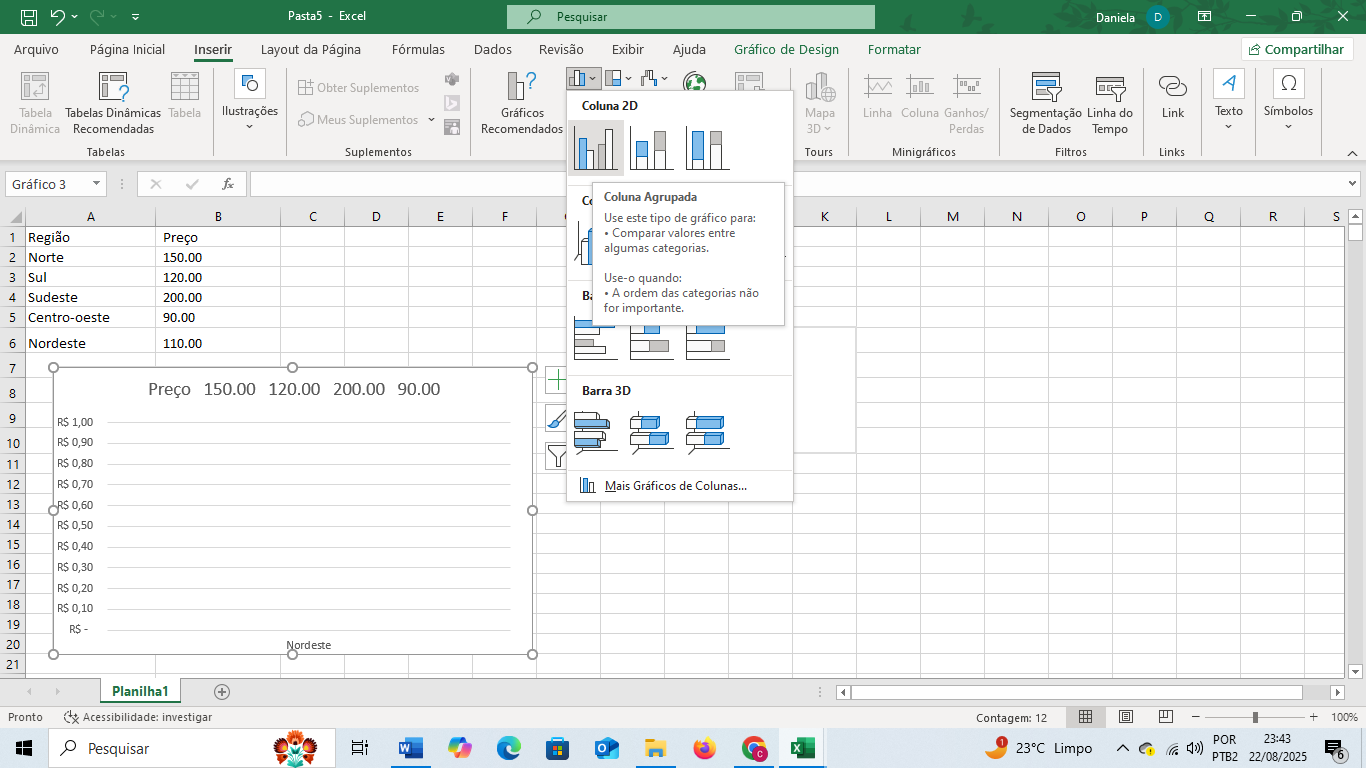1366x768 pixels.
Task: Click the zoom slider handle
Action: (1255, 717)
